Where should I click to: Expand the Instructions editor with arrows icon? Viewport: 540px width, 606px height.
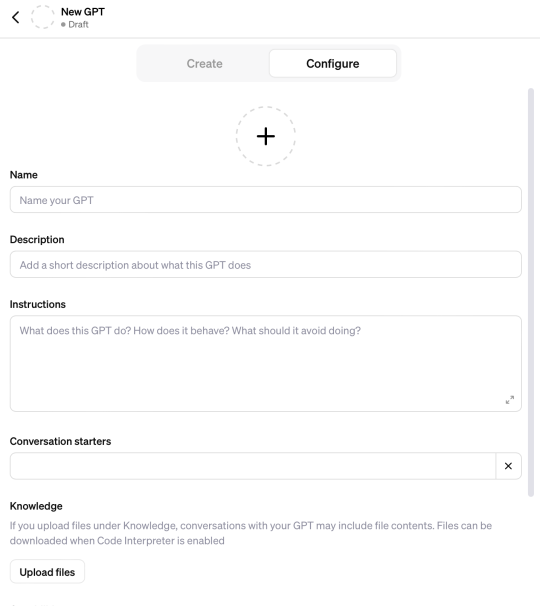coord(510,400)
